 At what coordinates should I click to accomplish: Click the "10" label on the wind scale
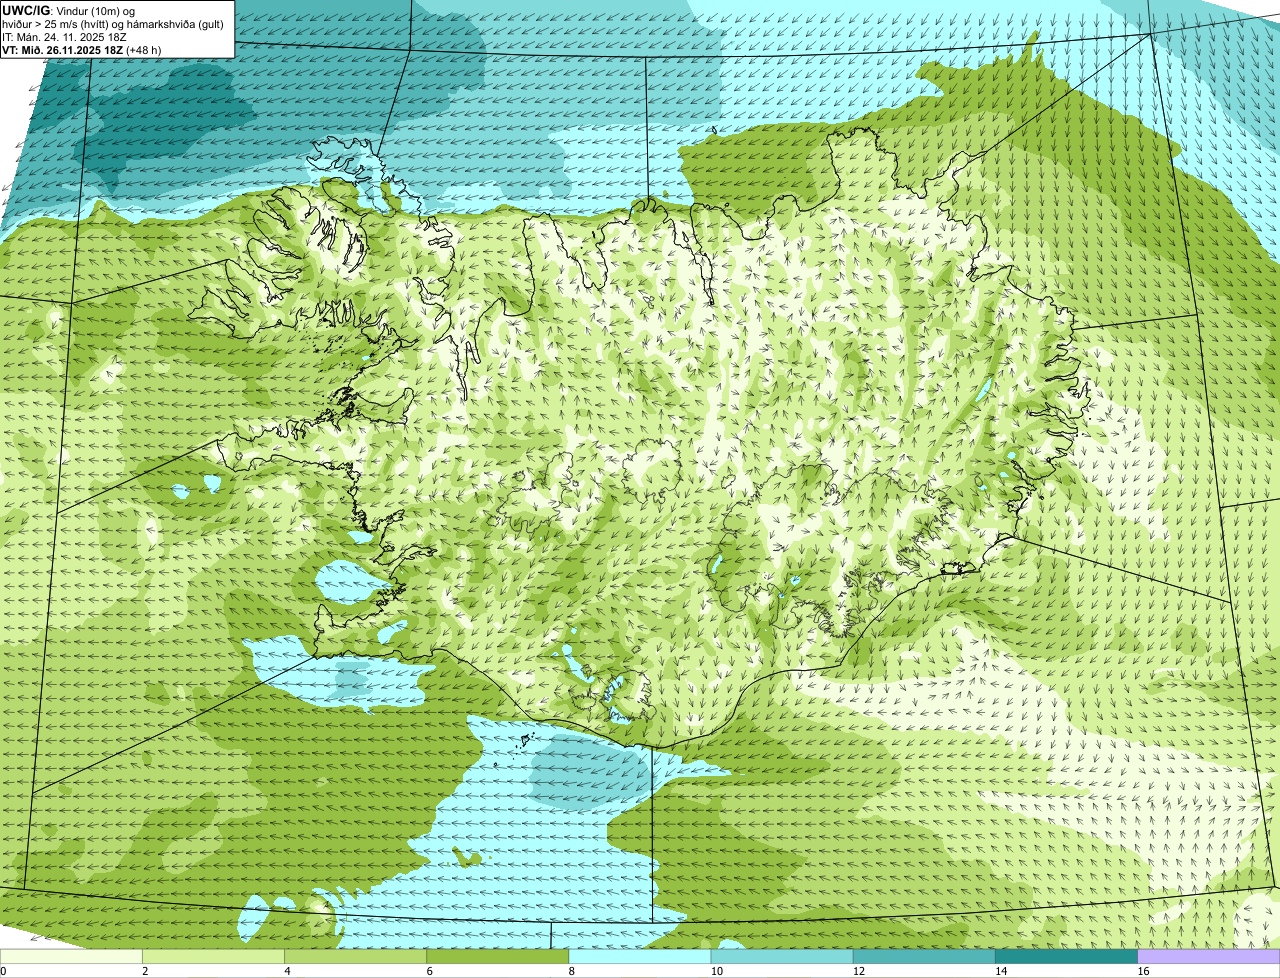pyautogui.click(x=717, y=971)
